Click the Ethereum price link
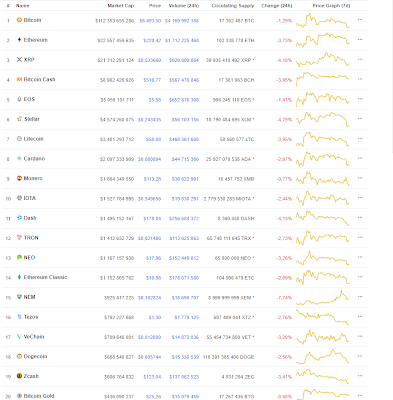This screenshot has width=393, height=400. (152, 40)
